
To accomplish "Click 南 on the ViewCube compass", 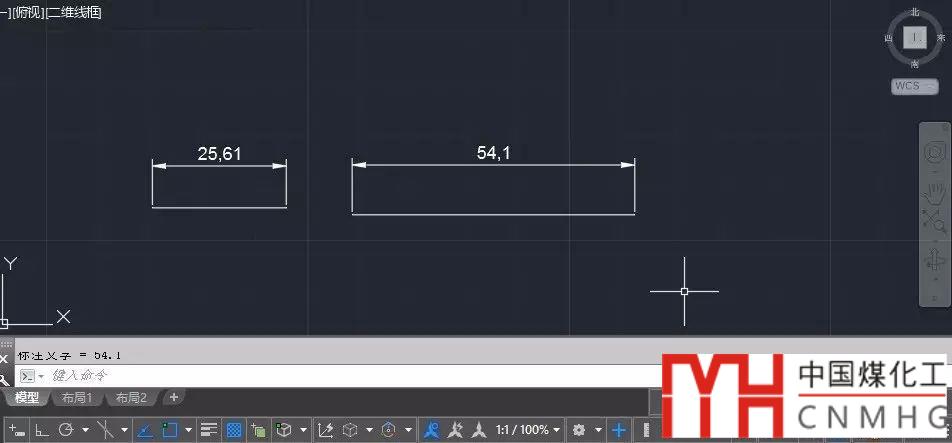I will (x=914, y=64).
